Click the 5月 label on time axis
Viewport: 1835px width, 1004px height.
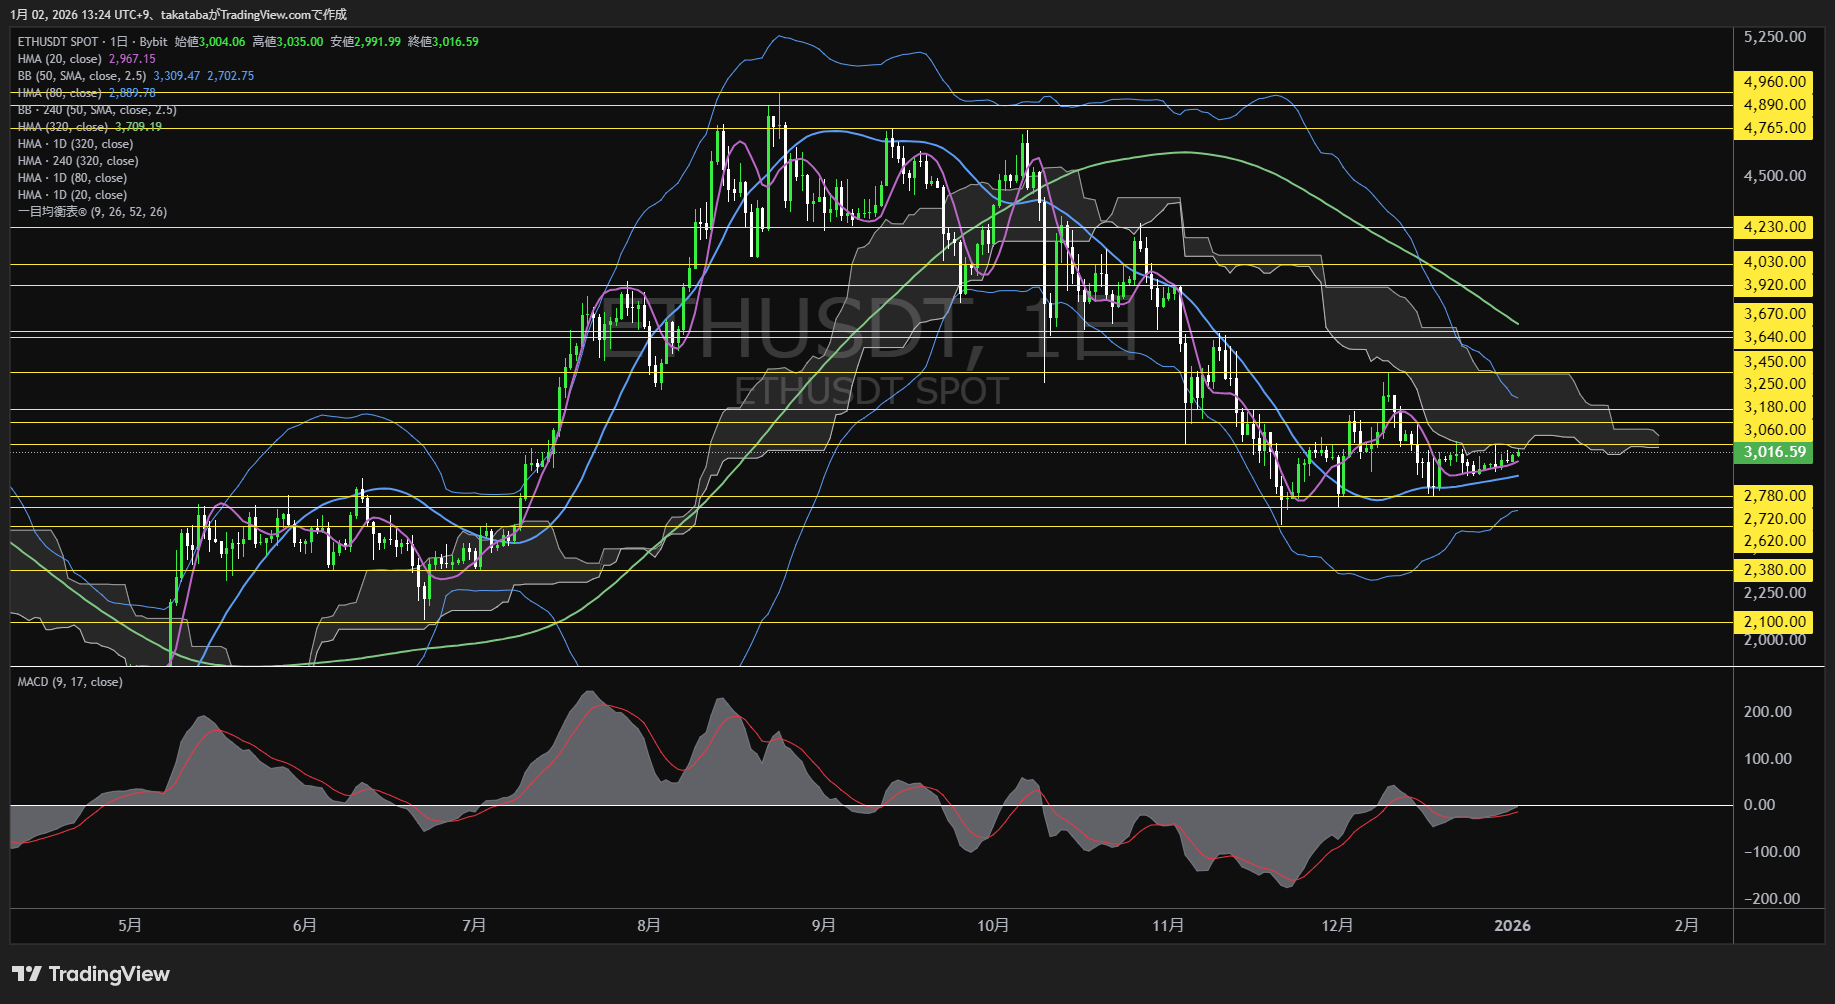point(129,926)
